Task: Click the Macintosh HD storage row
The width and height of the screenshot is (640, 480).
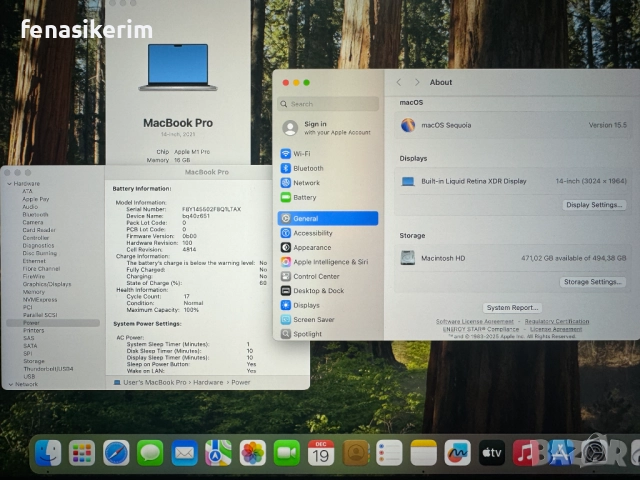Action: (x=513, y=258)
